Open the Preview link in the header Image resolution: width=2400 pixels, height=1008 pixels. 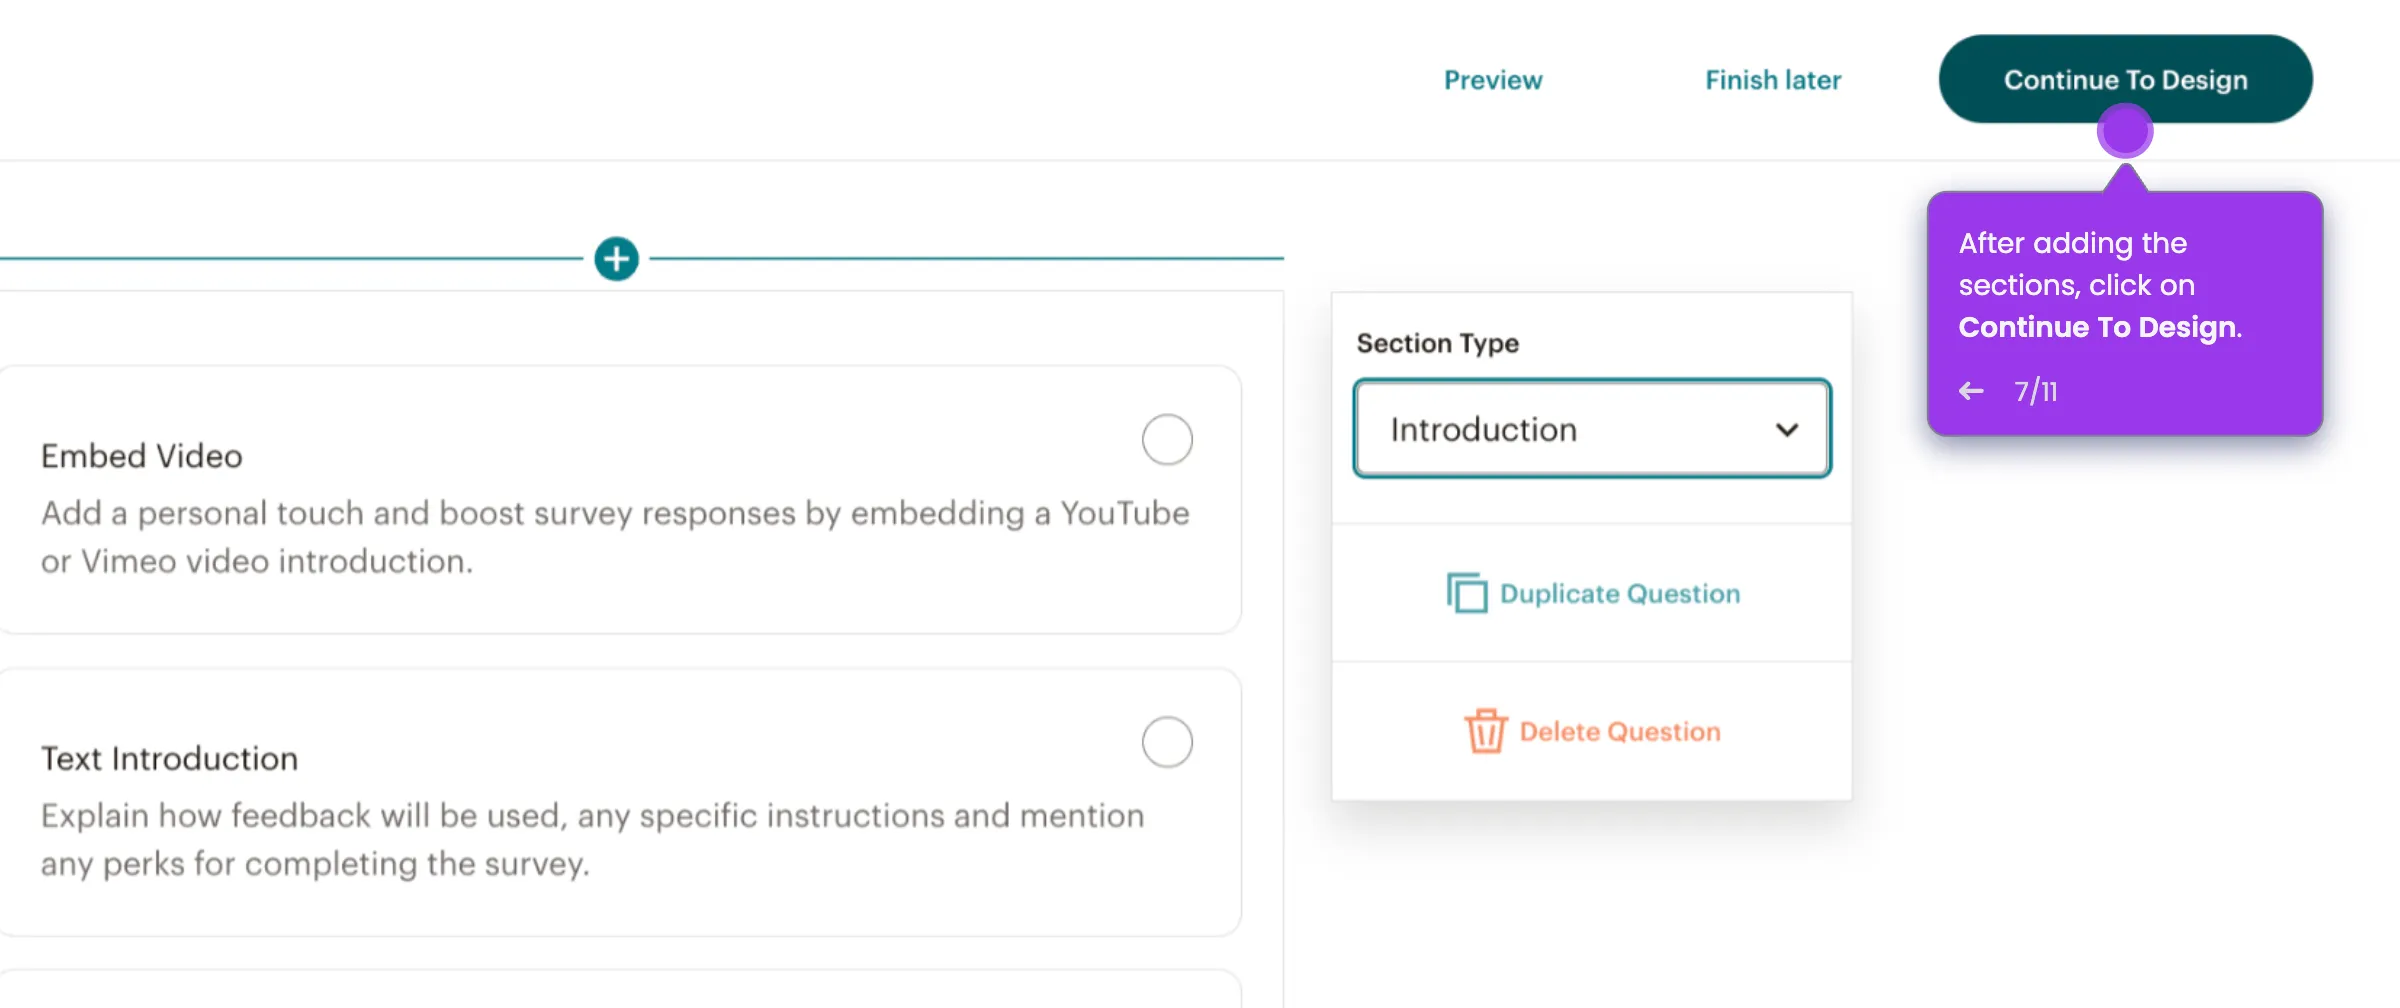[1492, 80]
